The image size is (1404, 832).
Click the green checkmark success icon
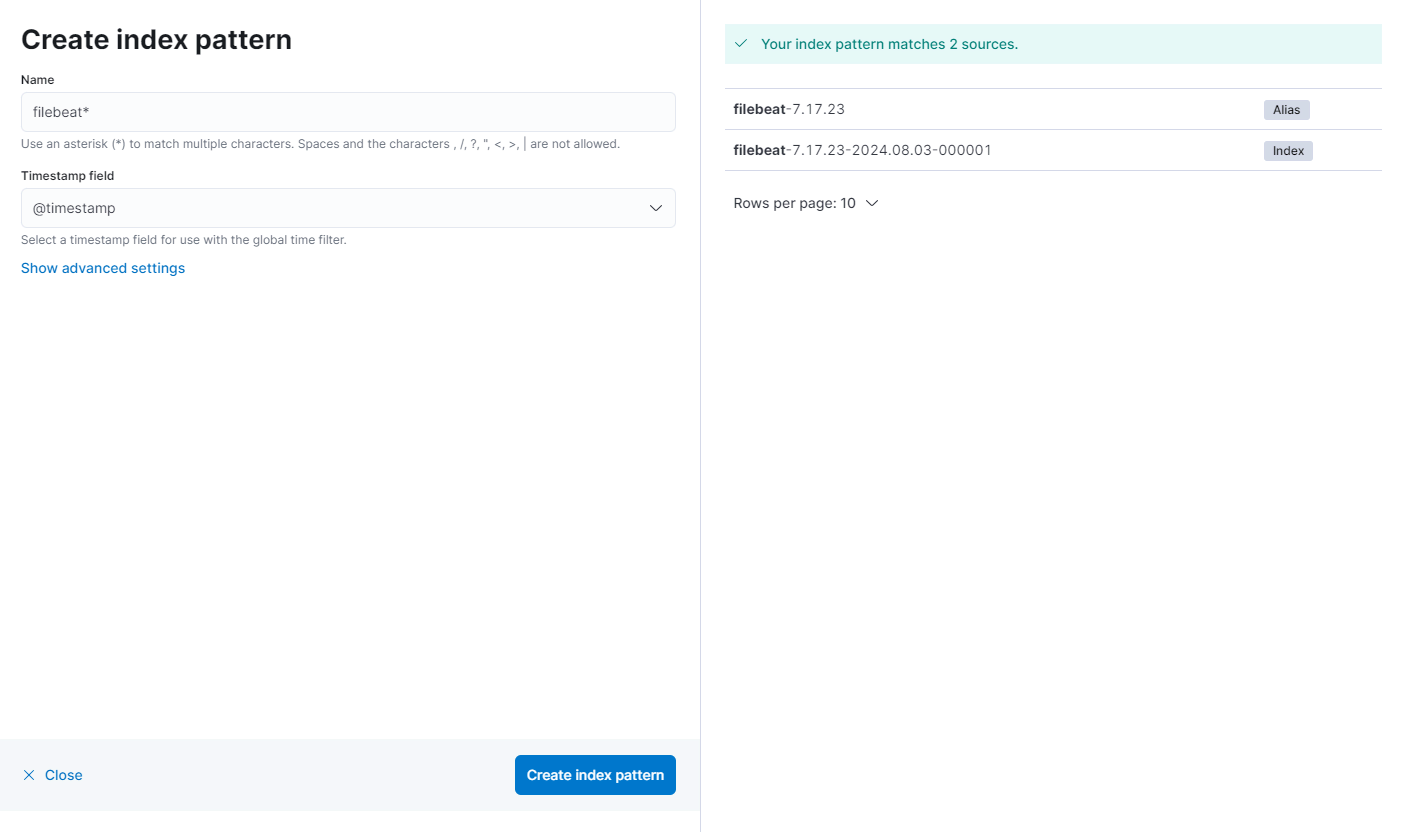coord(741,44)
